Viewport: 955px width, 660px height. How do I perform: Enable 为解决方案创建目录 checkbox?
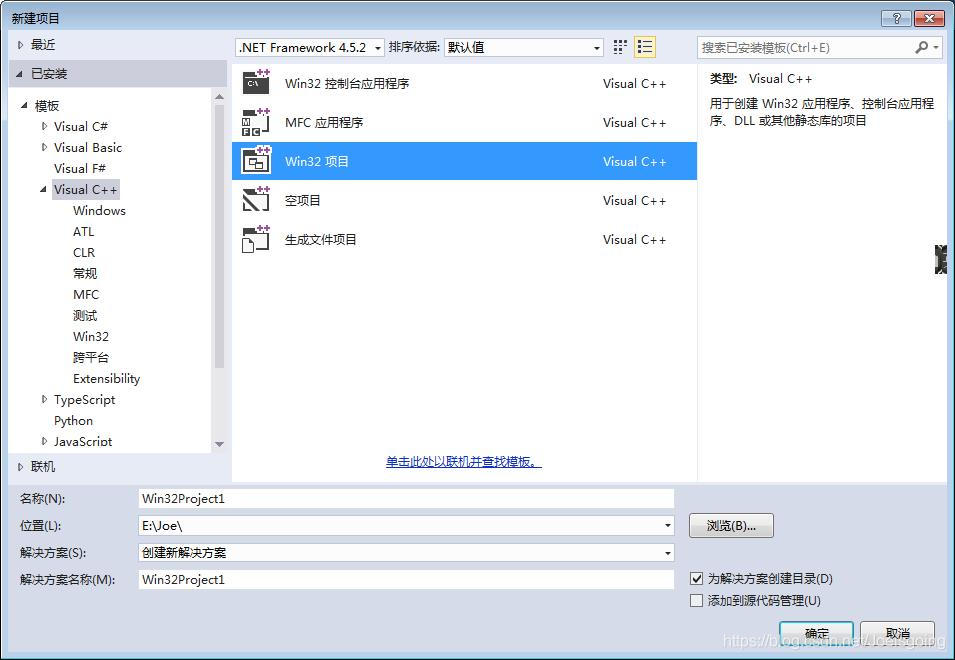point(697,578)
